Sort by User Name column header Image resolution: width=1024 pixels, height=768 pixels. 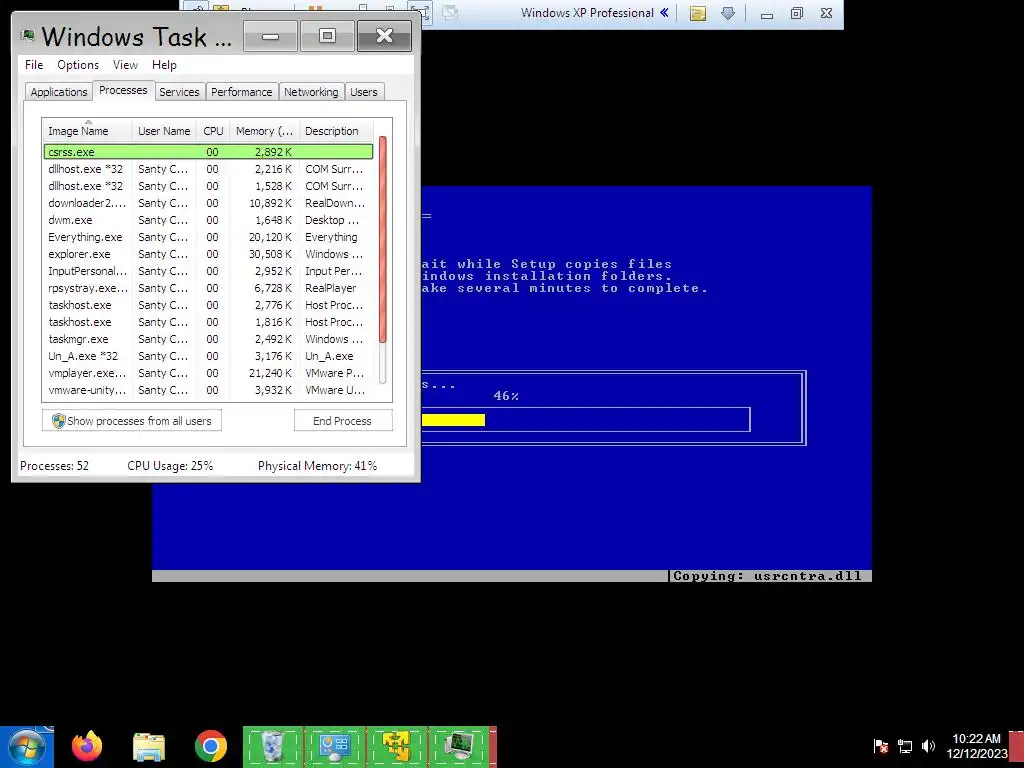coord(164,131)
